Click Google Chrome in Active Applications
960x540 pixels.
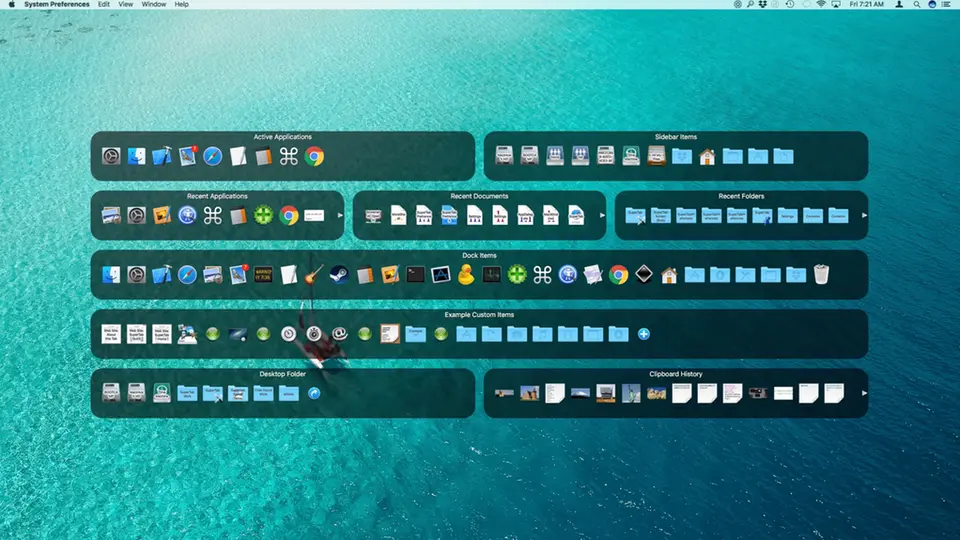pos(314,156)
